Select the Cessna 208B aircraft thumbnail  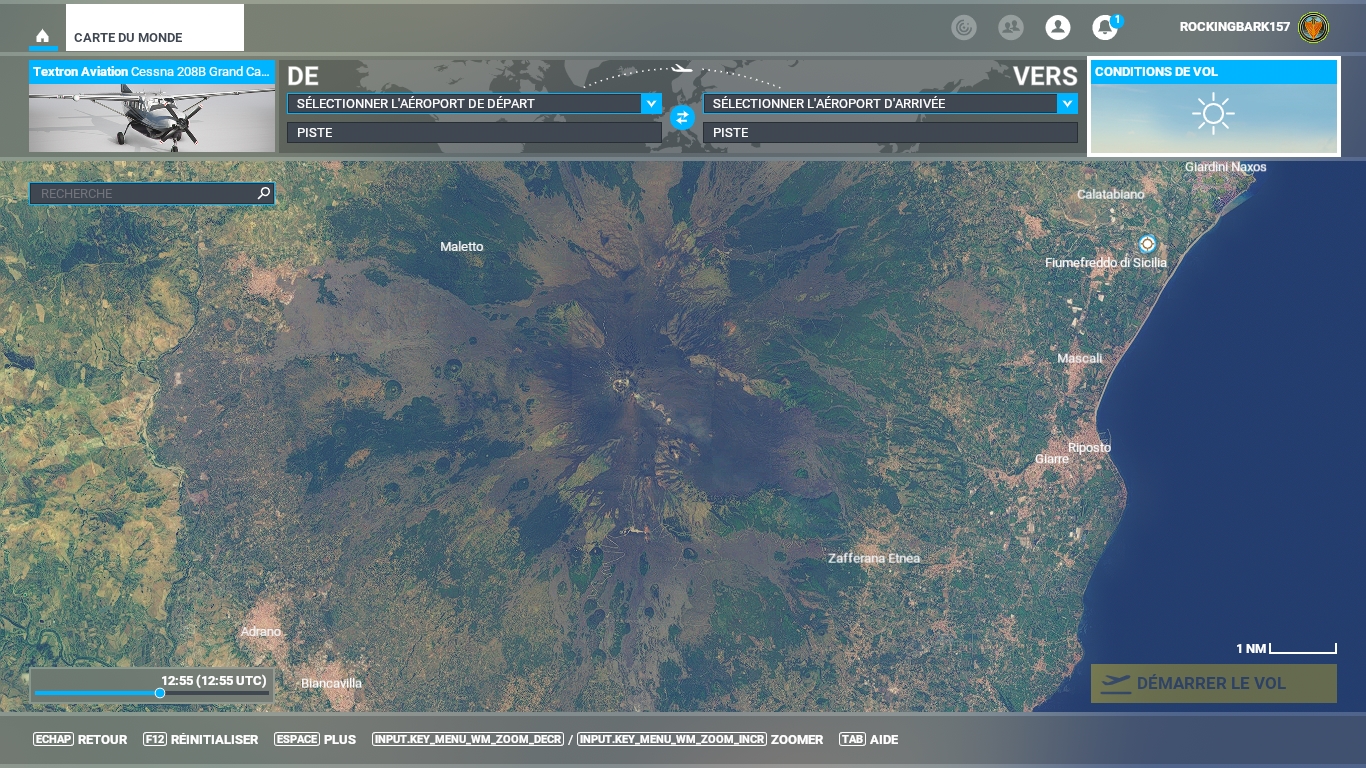point(152,117)
